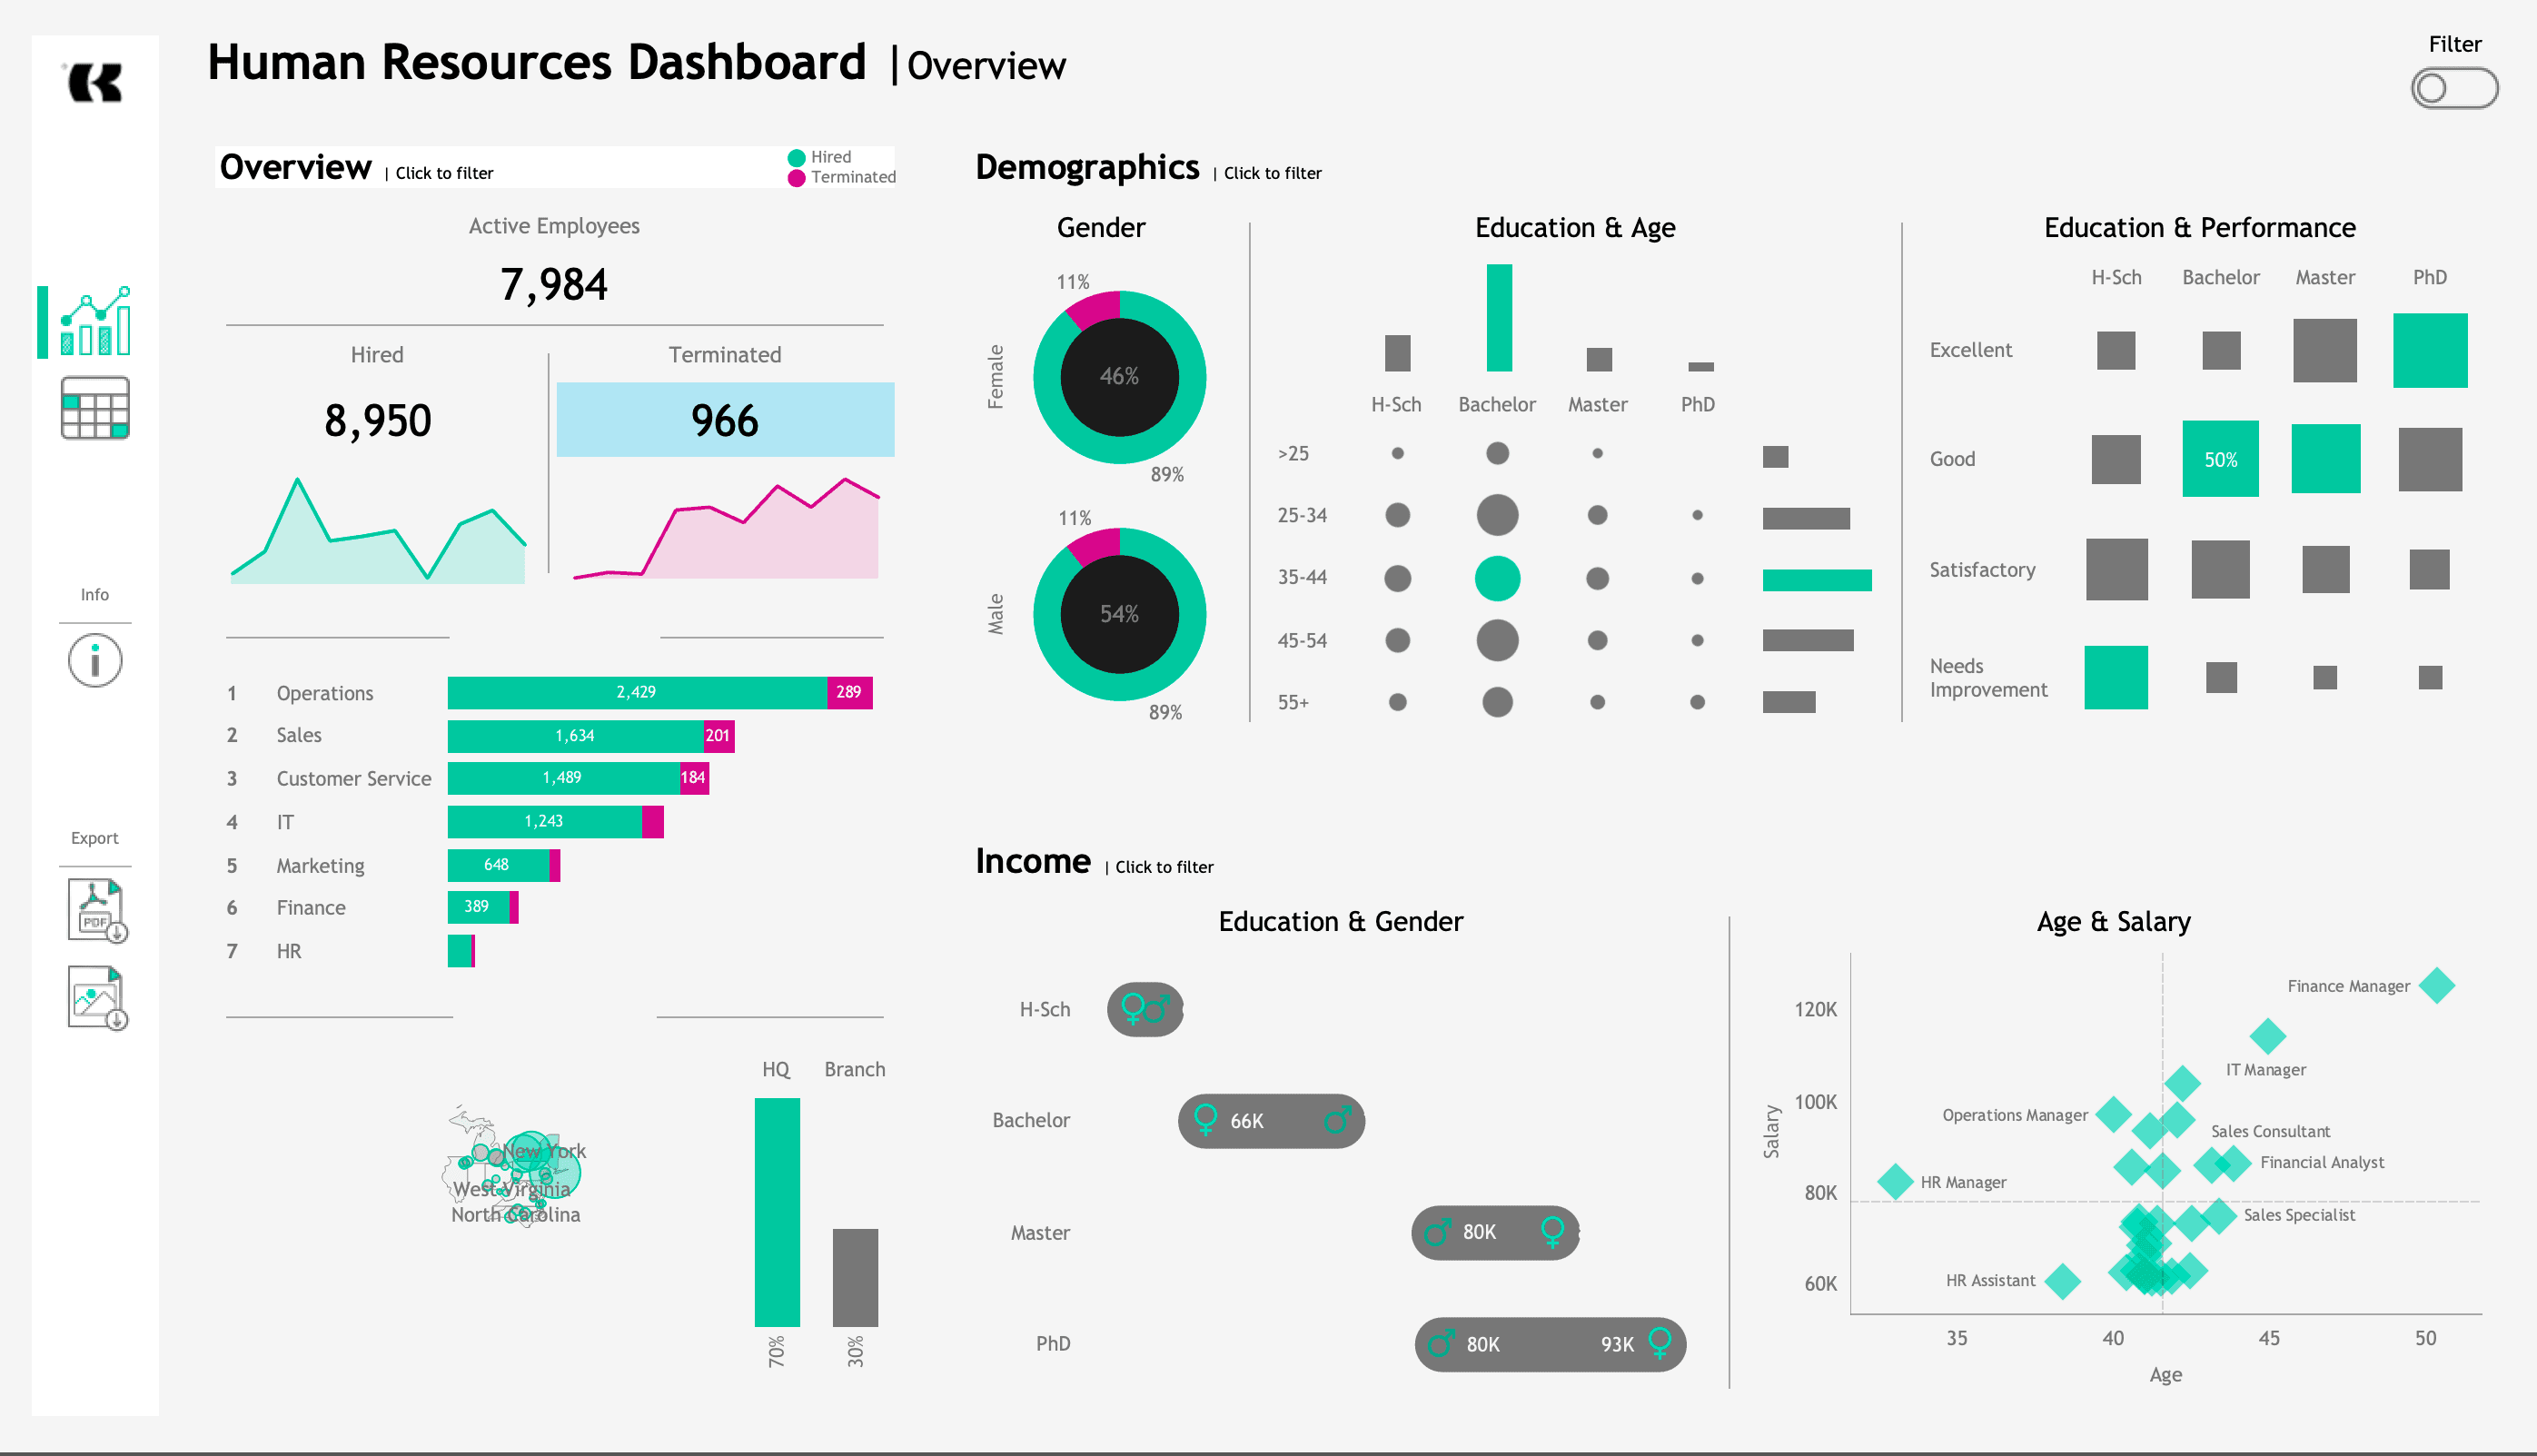Click the Terminated legend dot
This screenshot has width=2537, height=1456.
click(x=797, y=178)
